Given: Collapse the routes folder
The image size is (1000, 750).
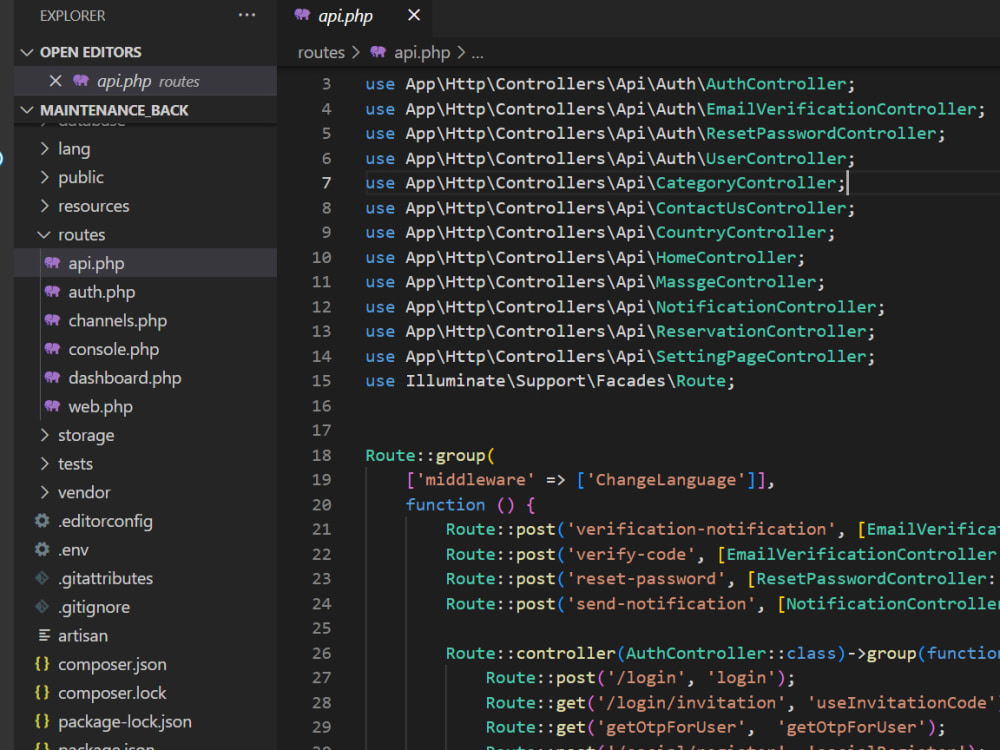Looking at the screenshot, I should tap(44, 235).
